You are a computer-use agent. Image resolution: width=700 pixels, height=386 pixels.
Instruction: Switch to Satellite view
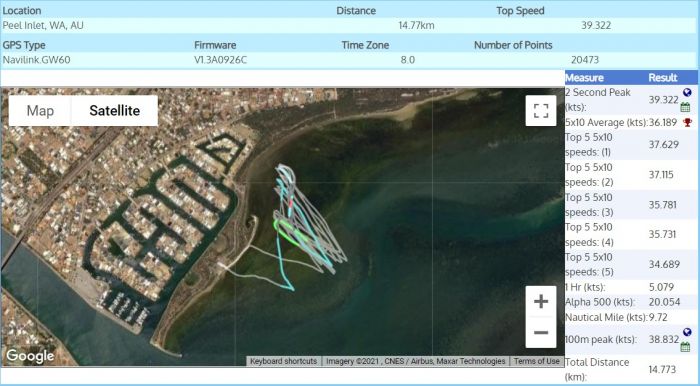tap(115, 111)
